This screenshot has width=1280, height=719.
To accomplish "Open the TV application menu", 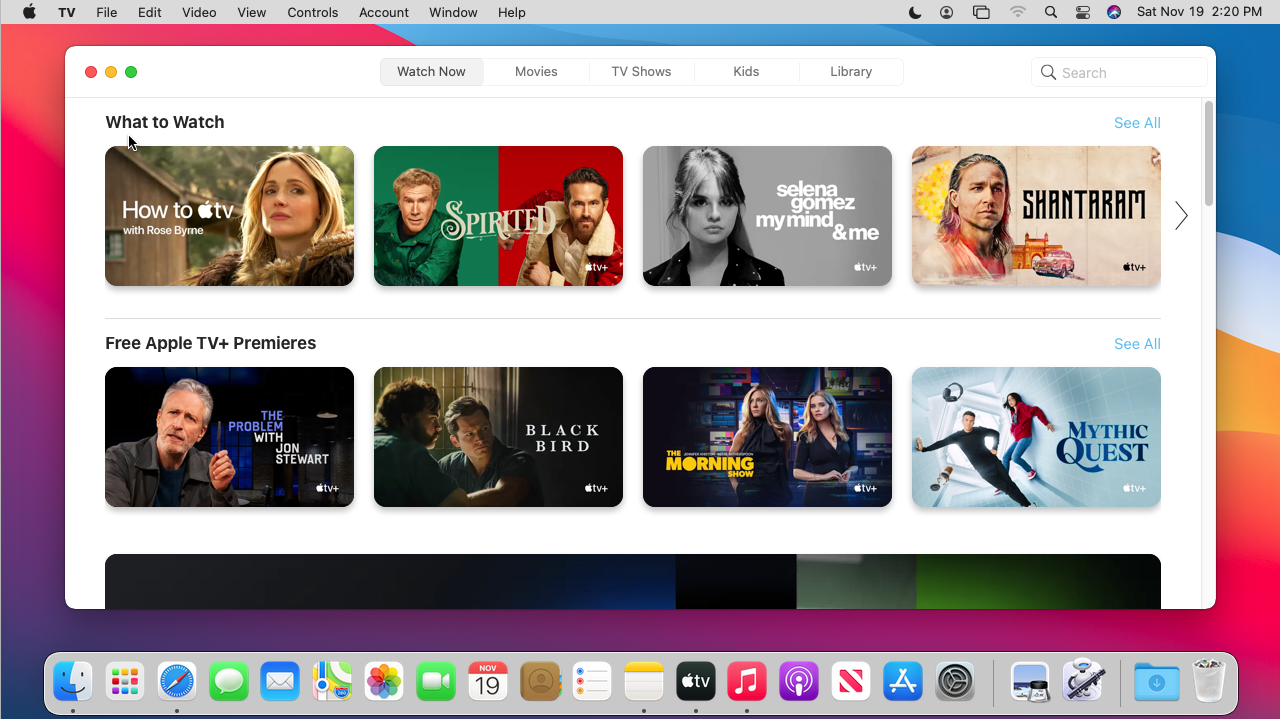I will click(67, 12).
